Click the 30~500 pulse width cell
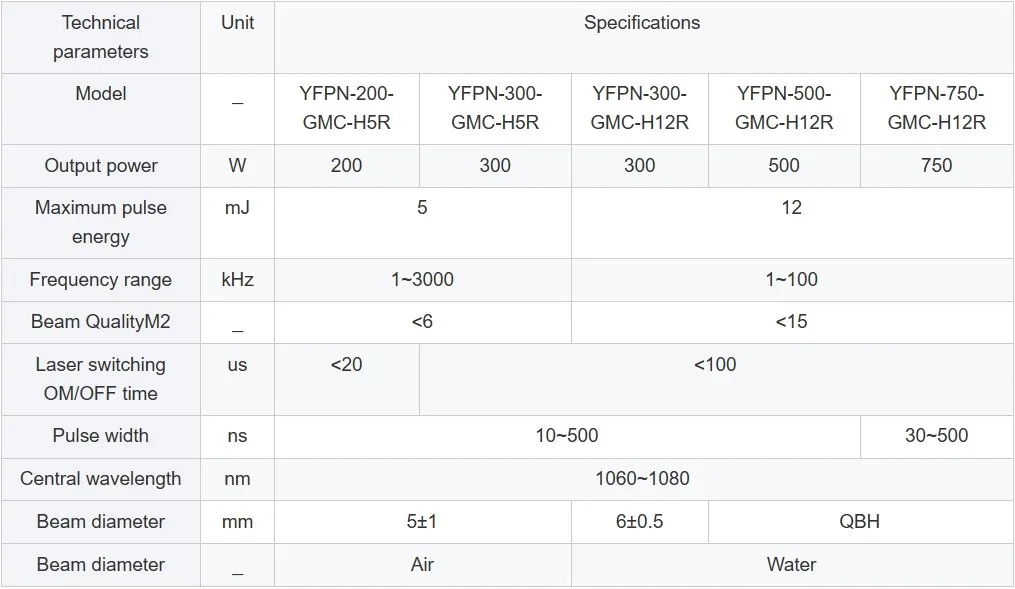The width and height of the screenshot is (1015, 589). pos(937,436)
